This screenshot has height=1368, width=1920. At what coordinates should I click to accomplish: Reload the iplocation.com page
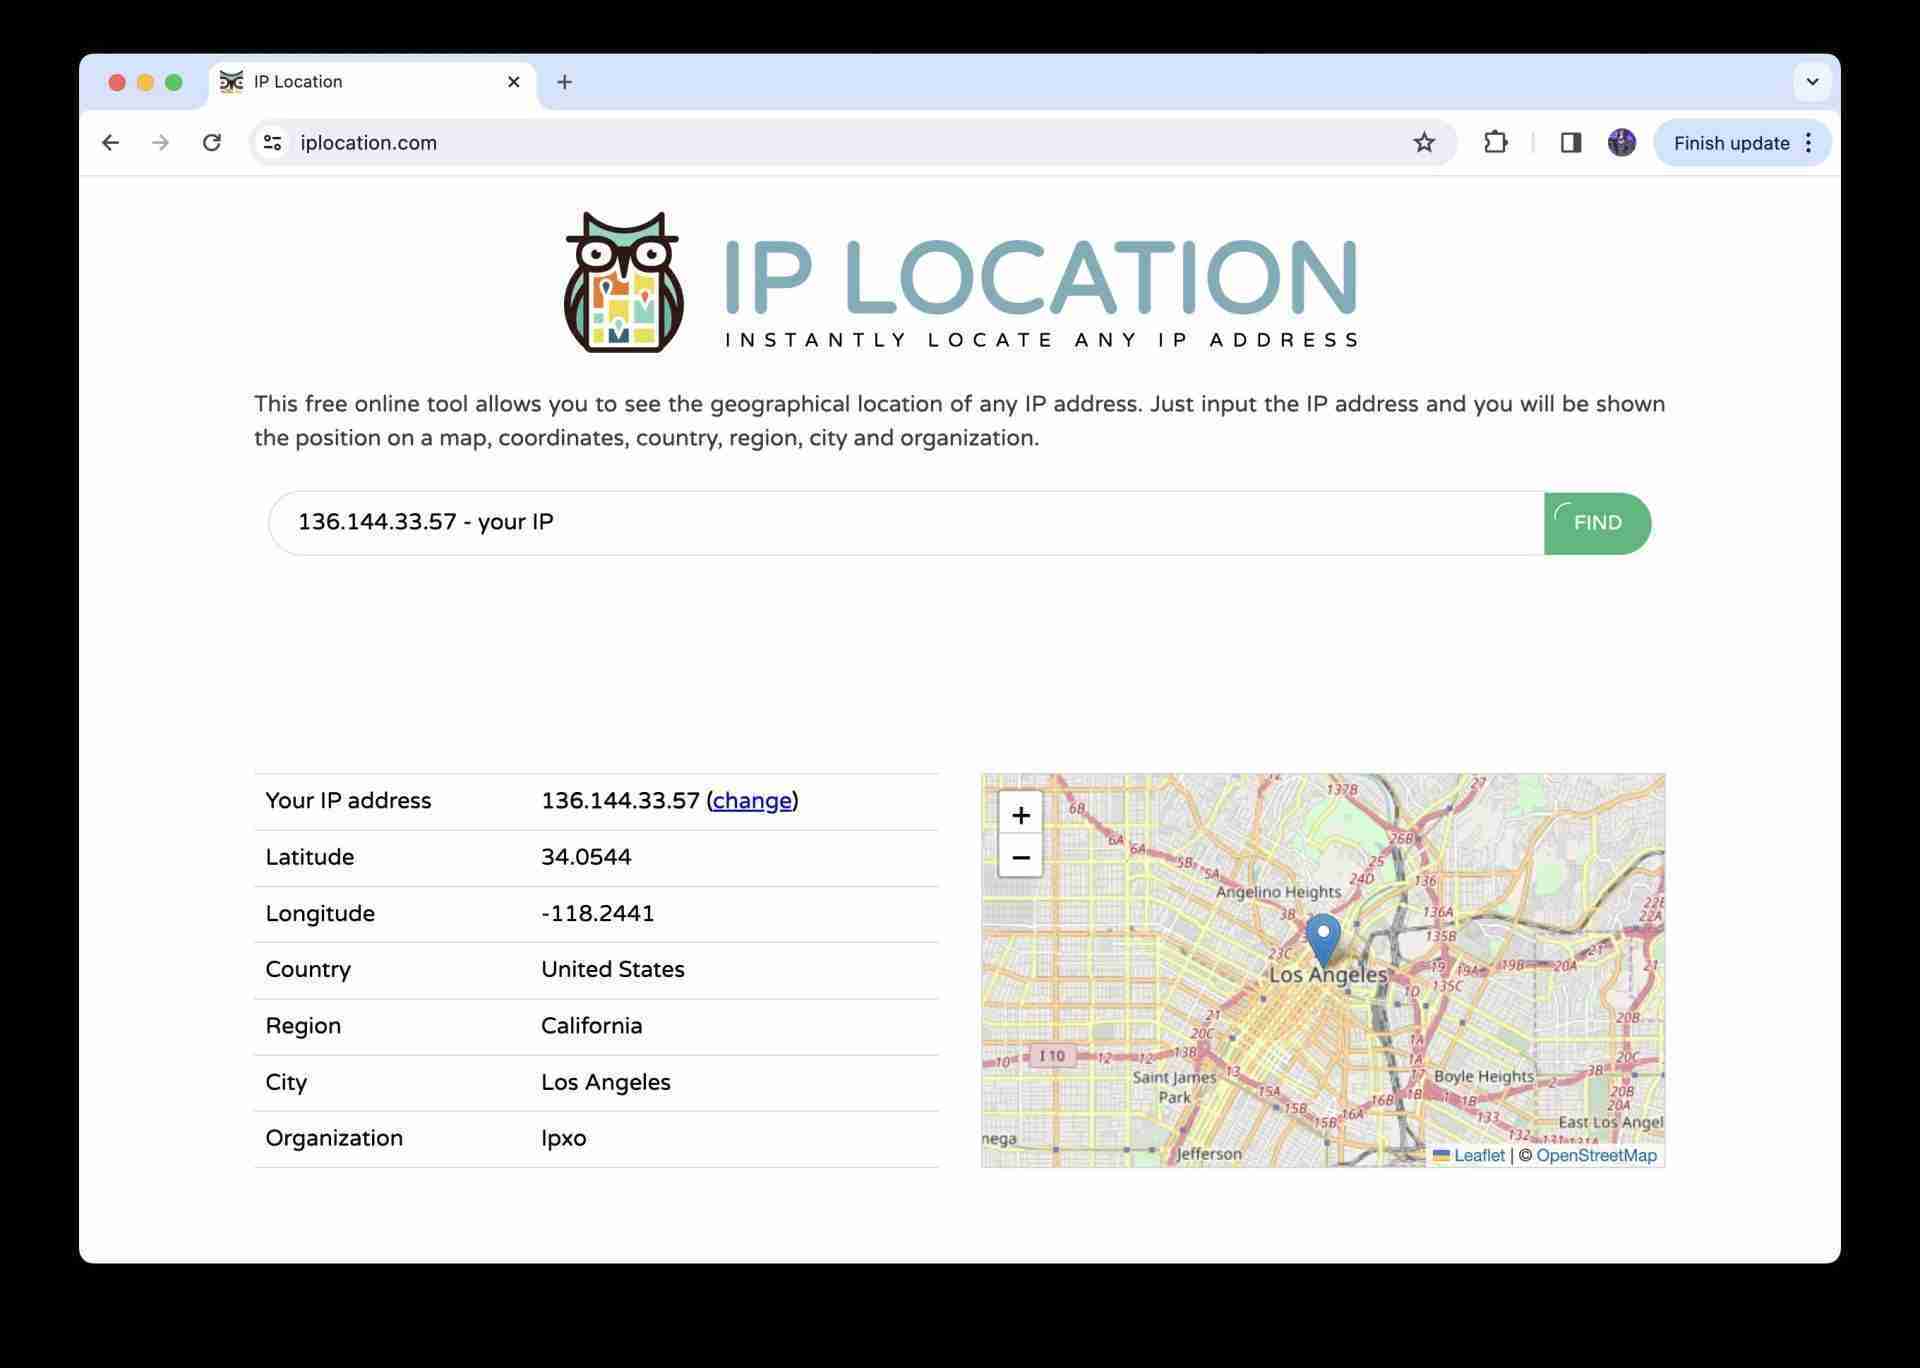[x=211, y=143]
